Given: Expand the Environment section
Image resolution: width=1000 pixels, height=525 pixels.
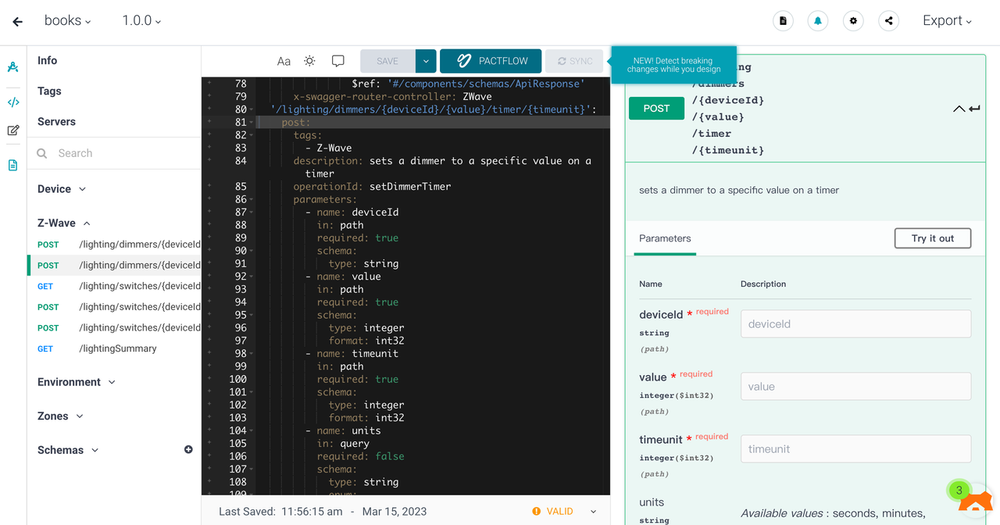Looking at the screenshot, I should 76,382.
